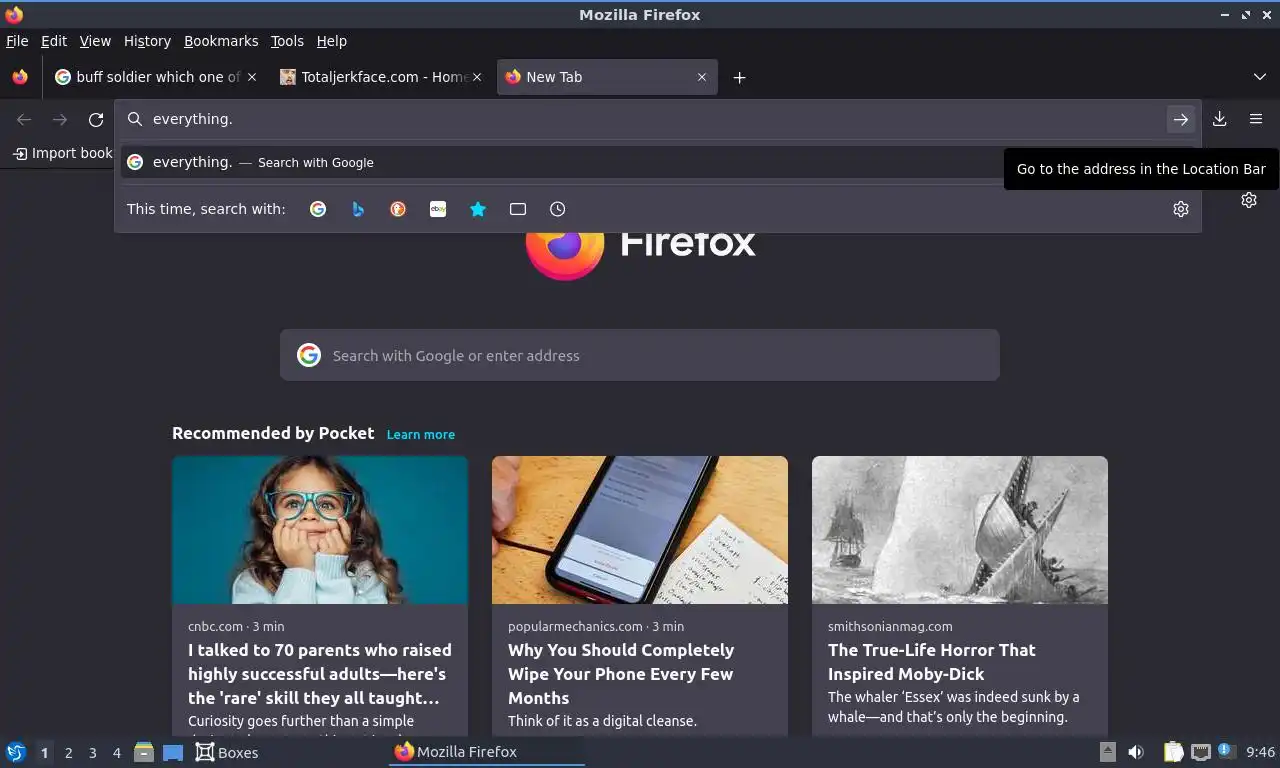The image size is (1280, 768).
Task: Focus the 'Search with Google or enter address' box
Action: (640, 355)
